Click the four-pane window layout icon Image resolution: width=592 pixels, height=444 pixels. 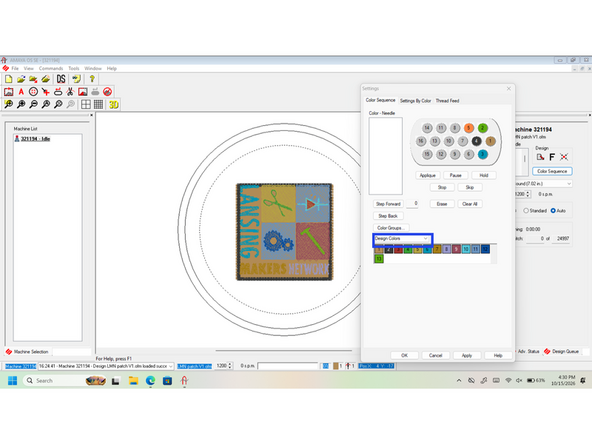[x=86, y=104]
